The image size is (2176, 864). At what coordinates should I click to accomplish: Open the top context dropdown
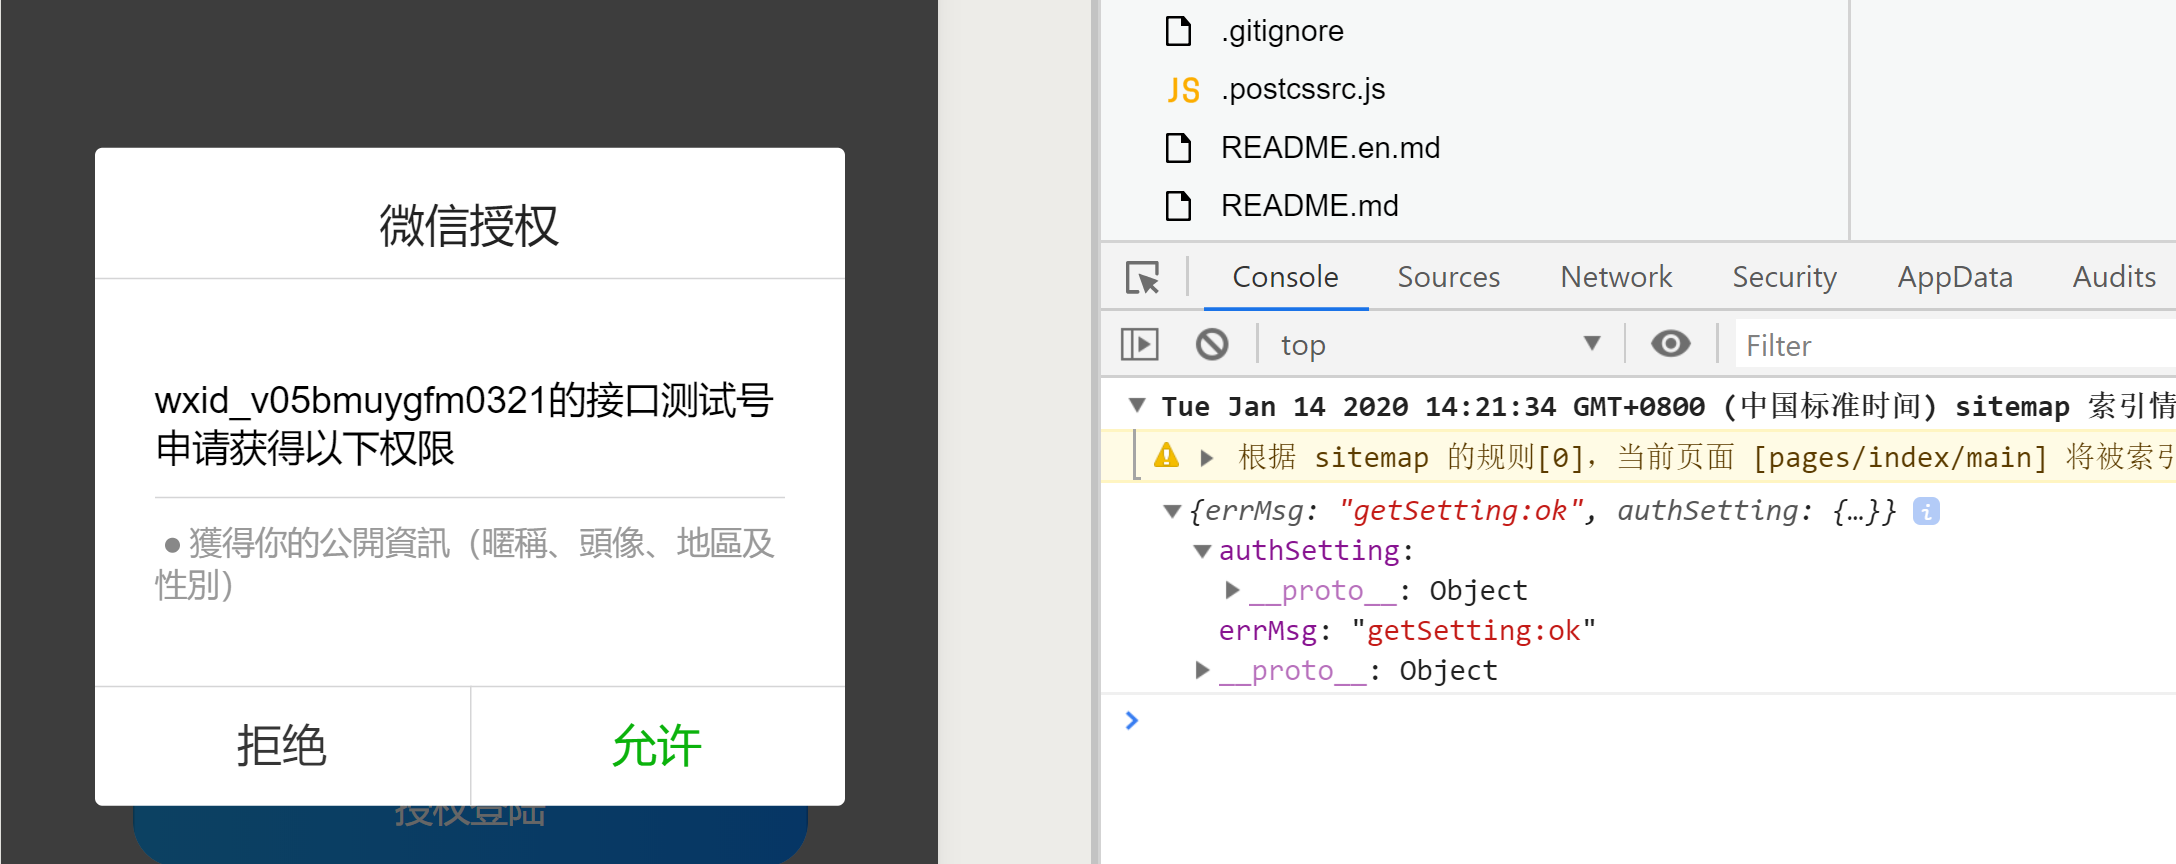click(x=1440, y=345)
